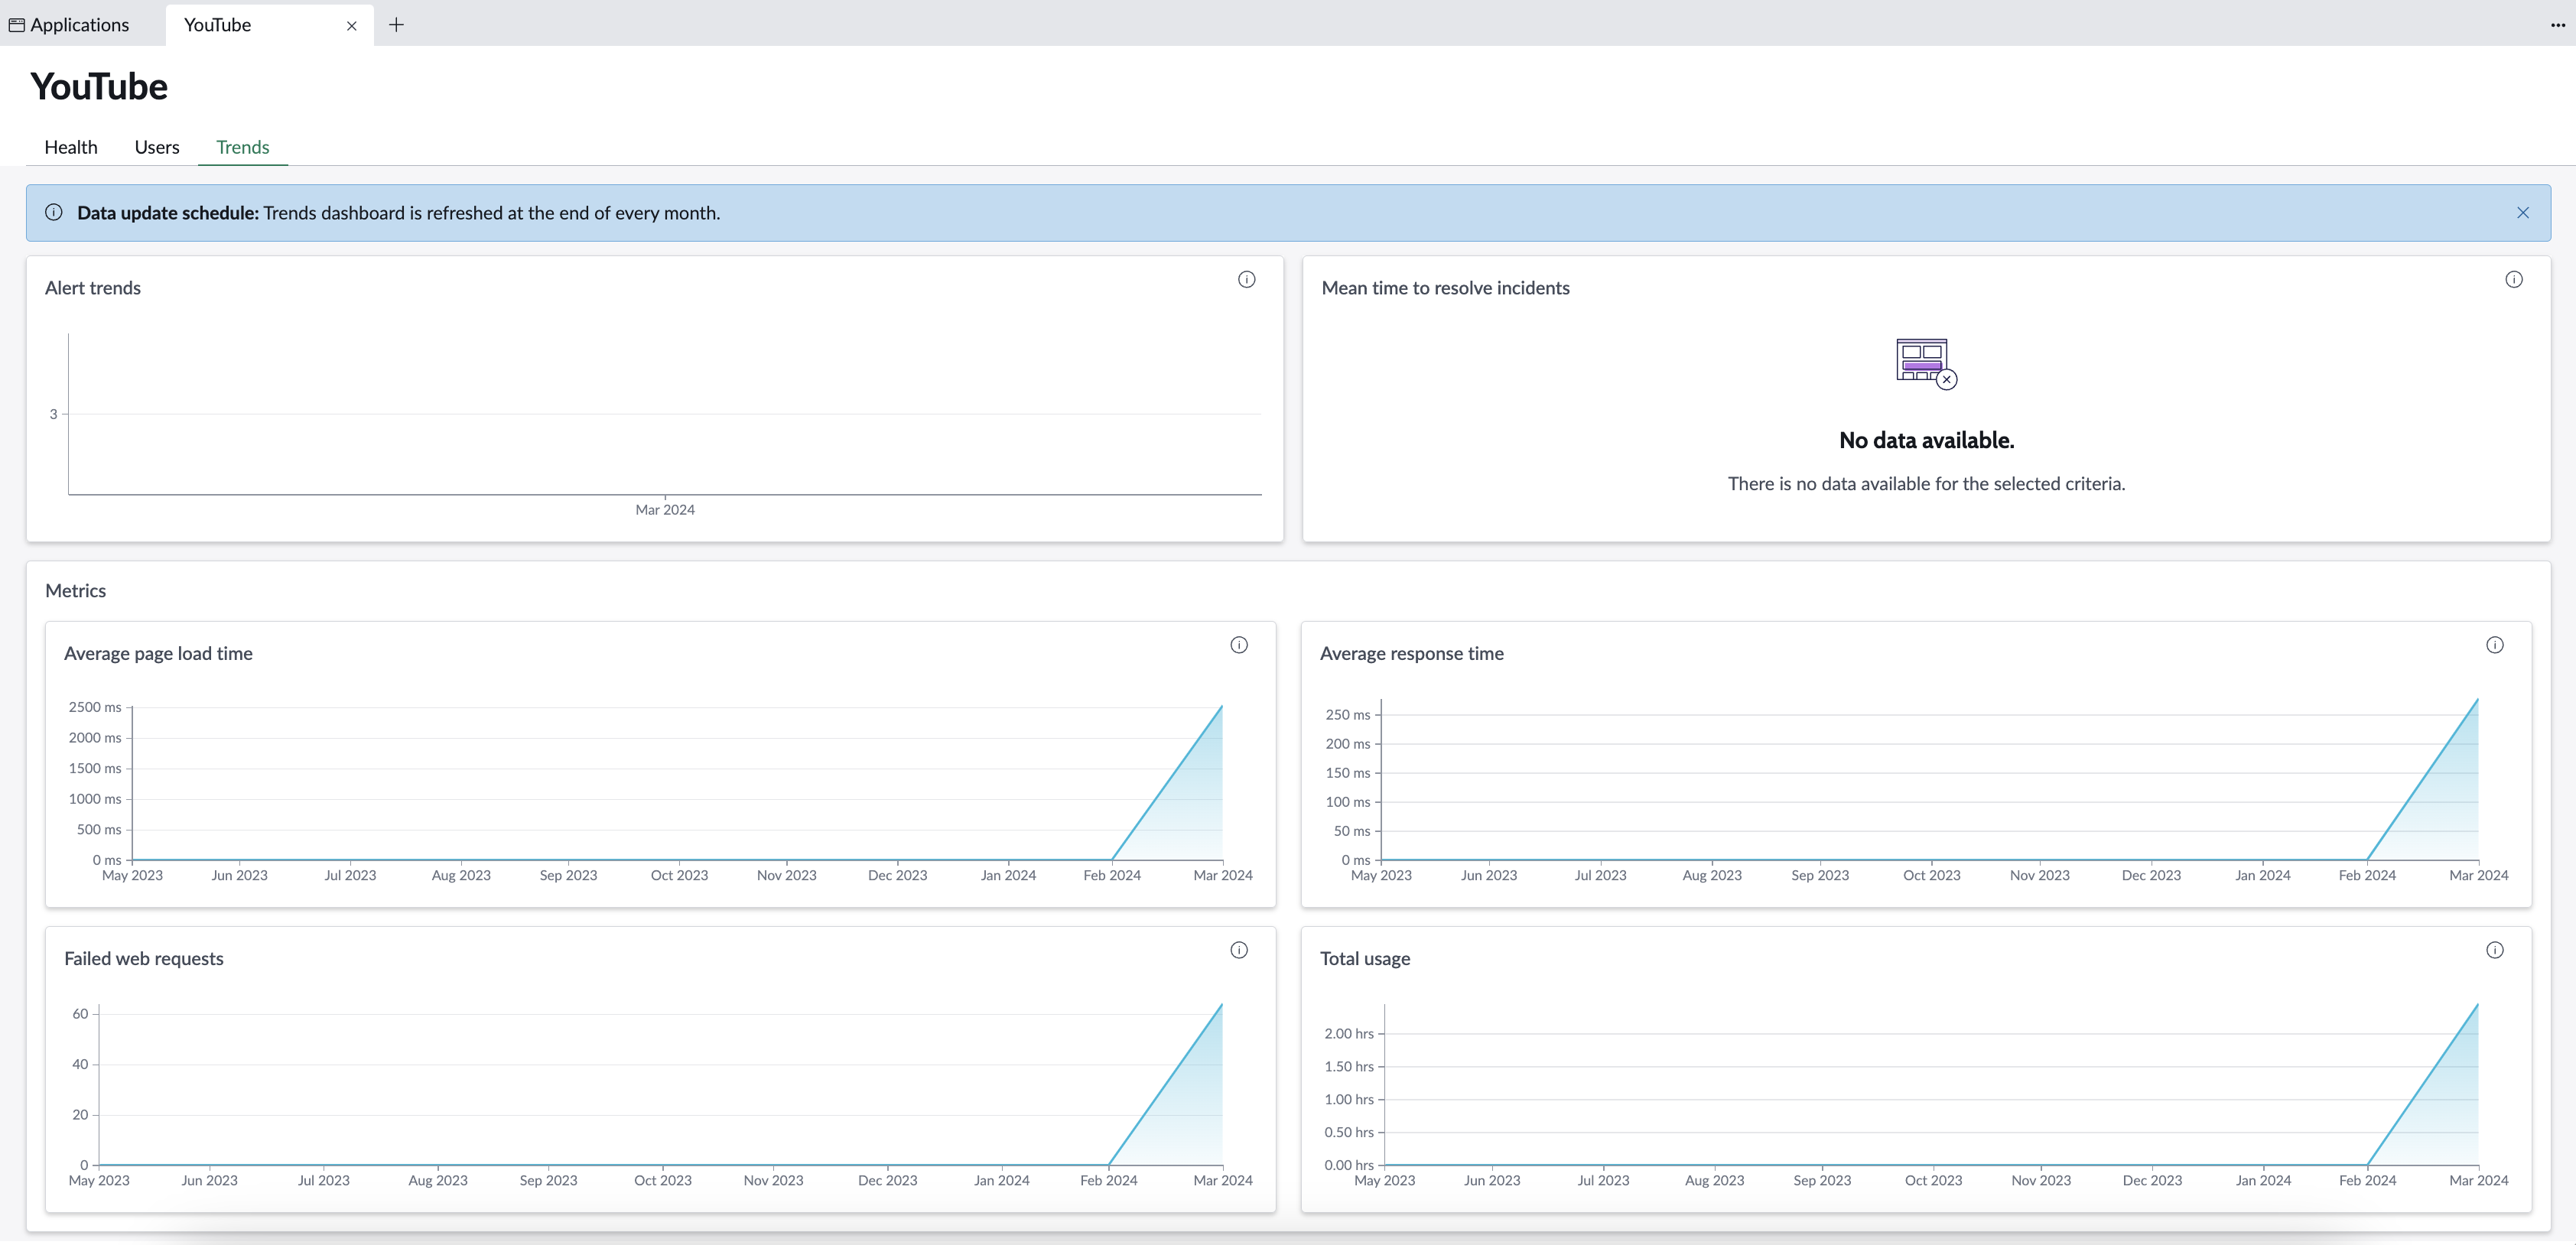This screenshot has width=2576, height=1245.
Task: Click the Alert trends title
Action: (x=93, y=288)
